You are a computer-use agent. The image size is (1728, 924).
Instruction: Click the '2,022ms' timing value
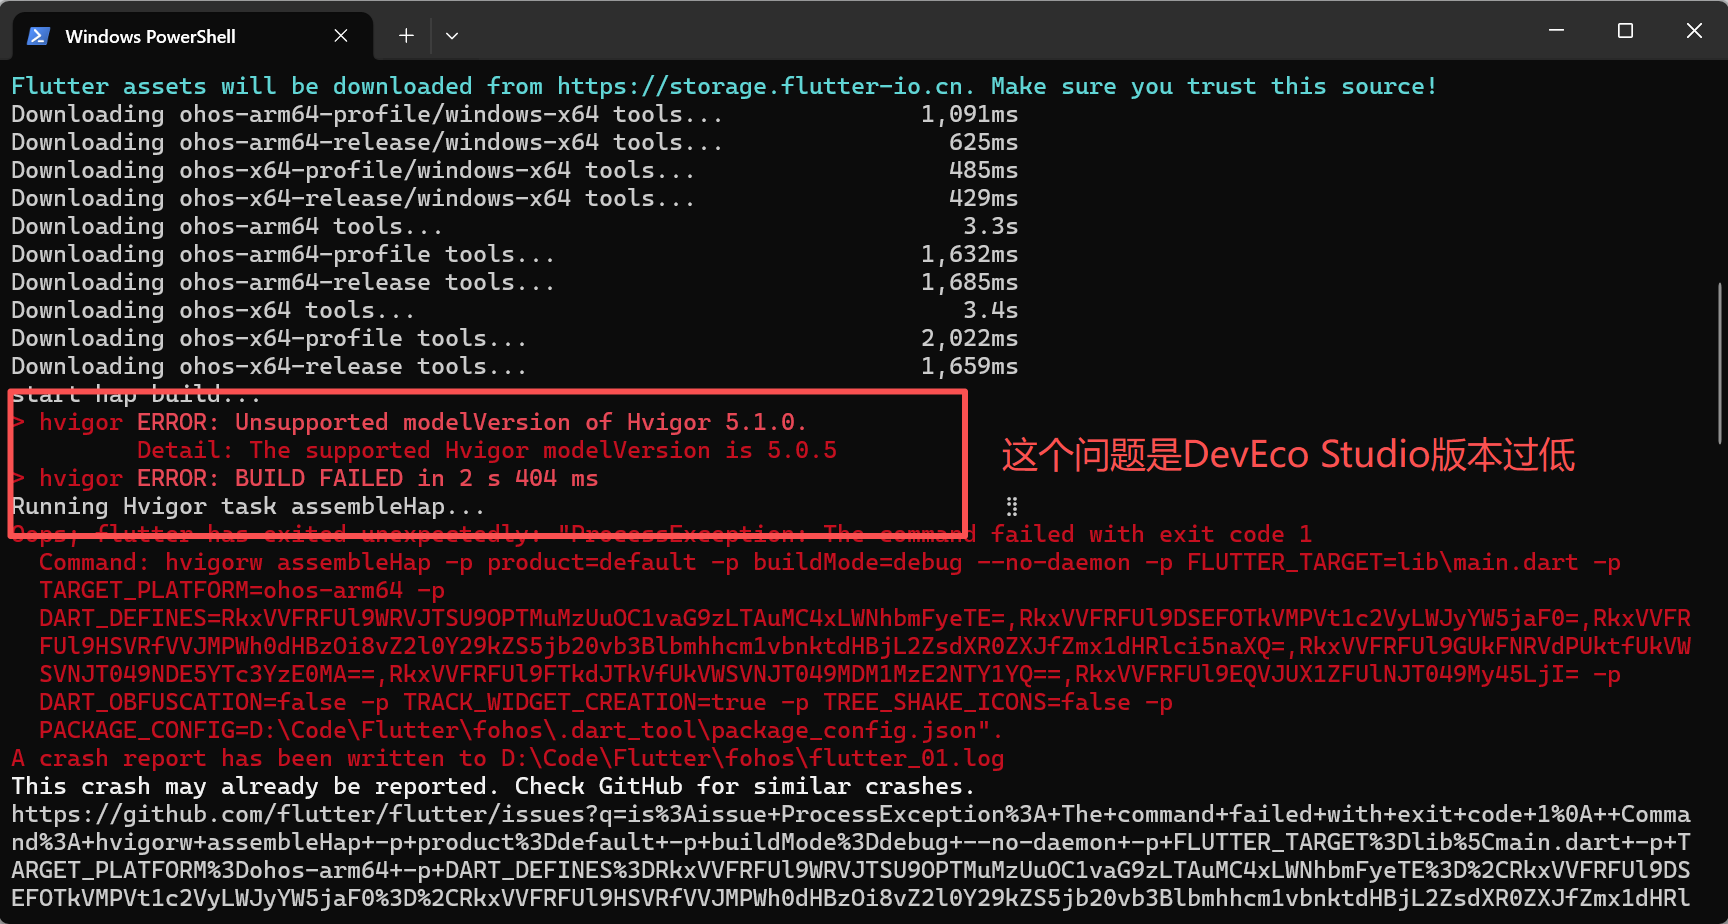pyautogui.click(x=969, y=338)
